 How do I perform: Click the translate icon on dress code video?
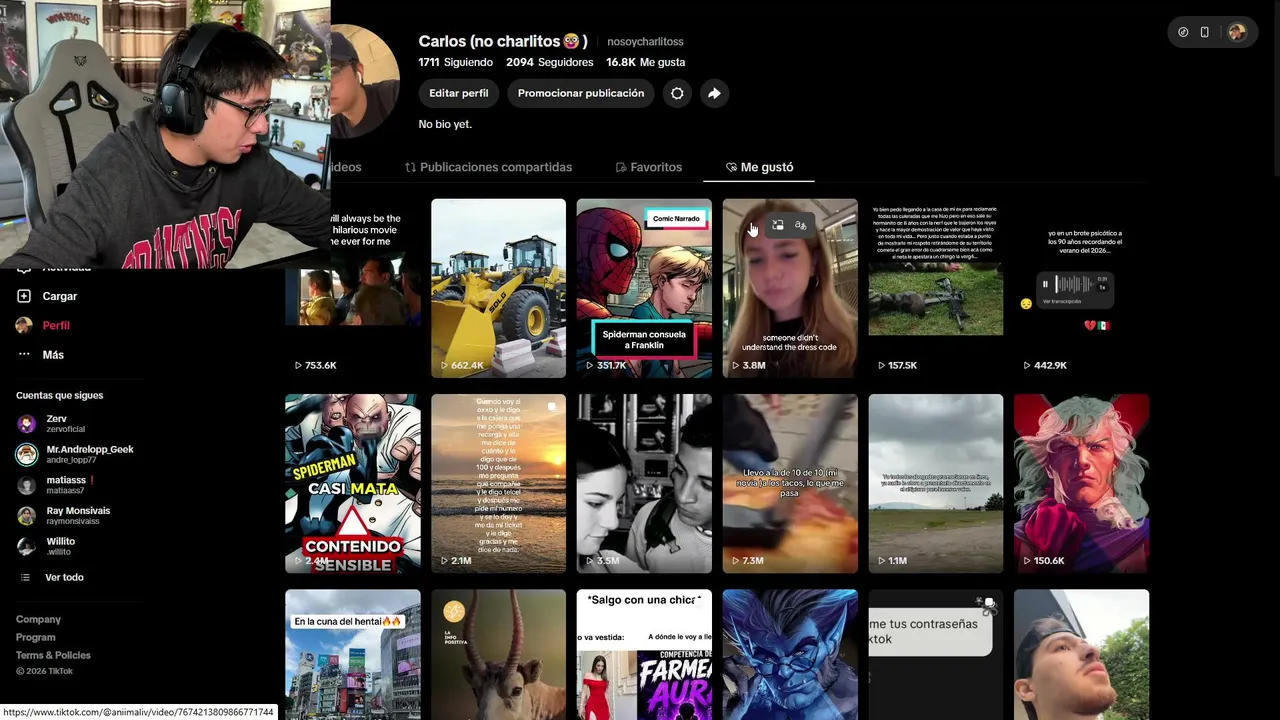801,226
